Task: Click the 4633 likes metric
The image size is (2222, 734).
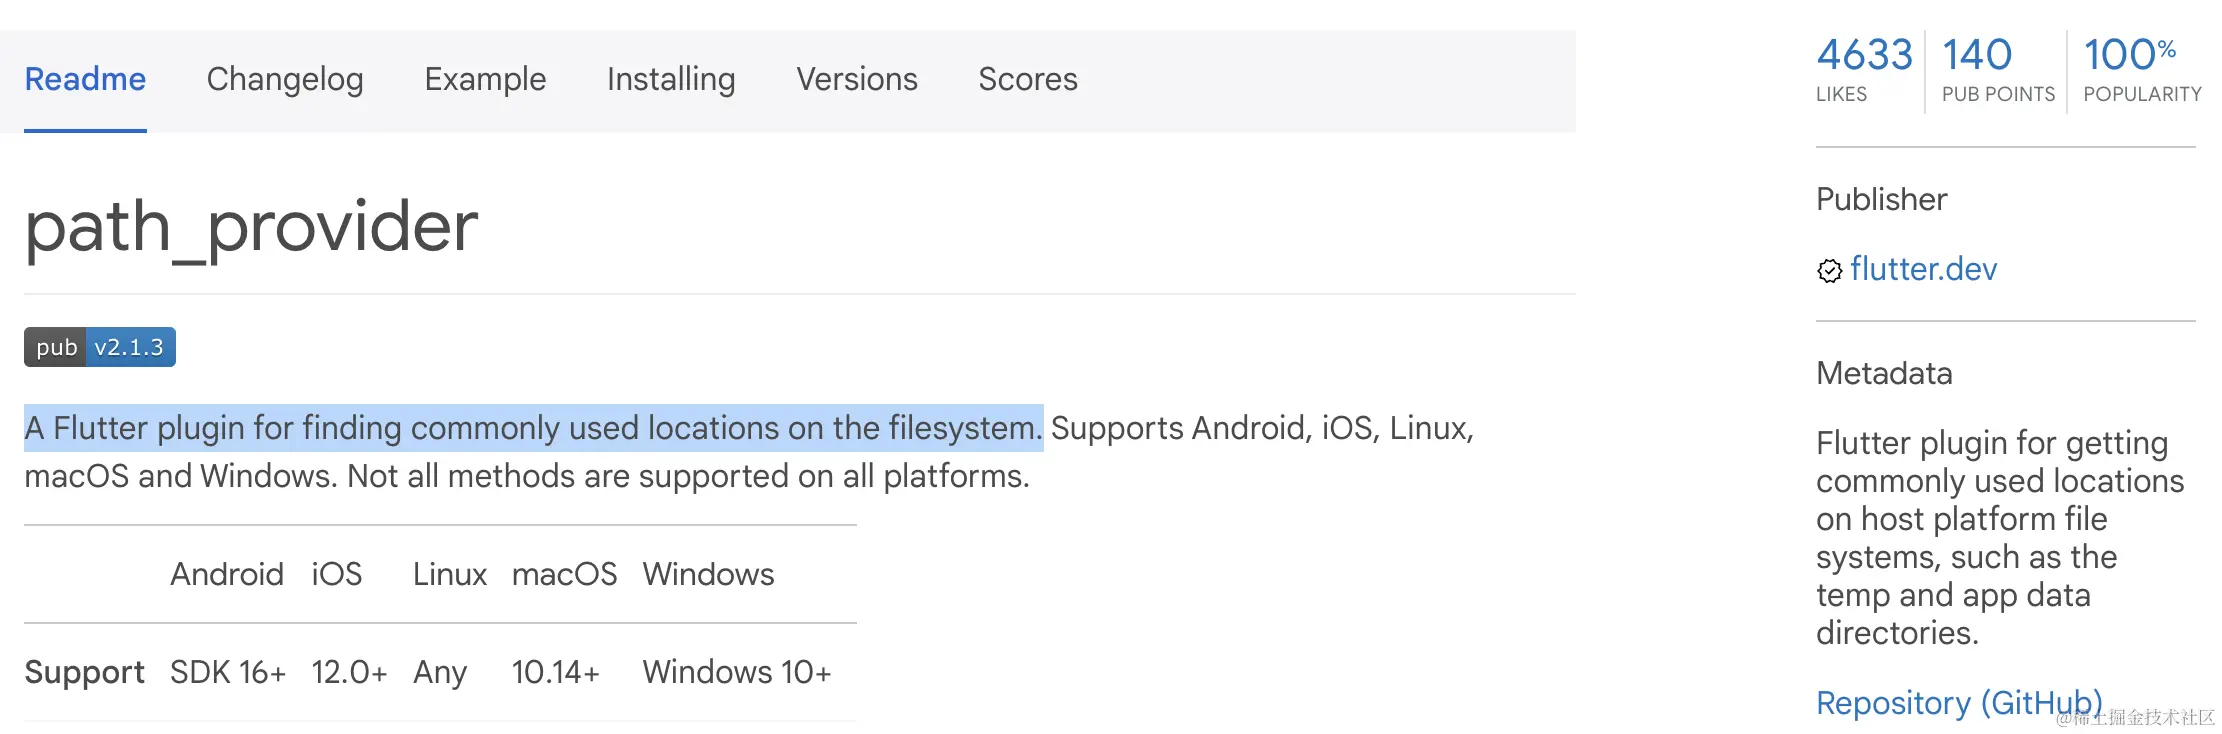Action: 1864,53
